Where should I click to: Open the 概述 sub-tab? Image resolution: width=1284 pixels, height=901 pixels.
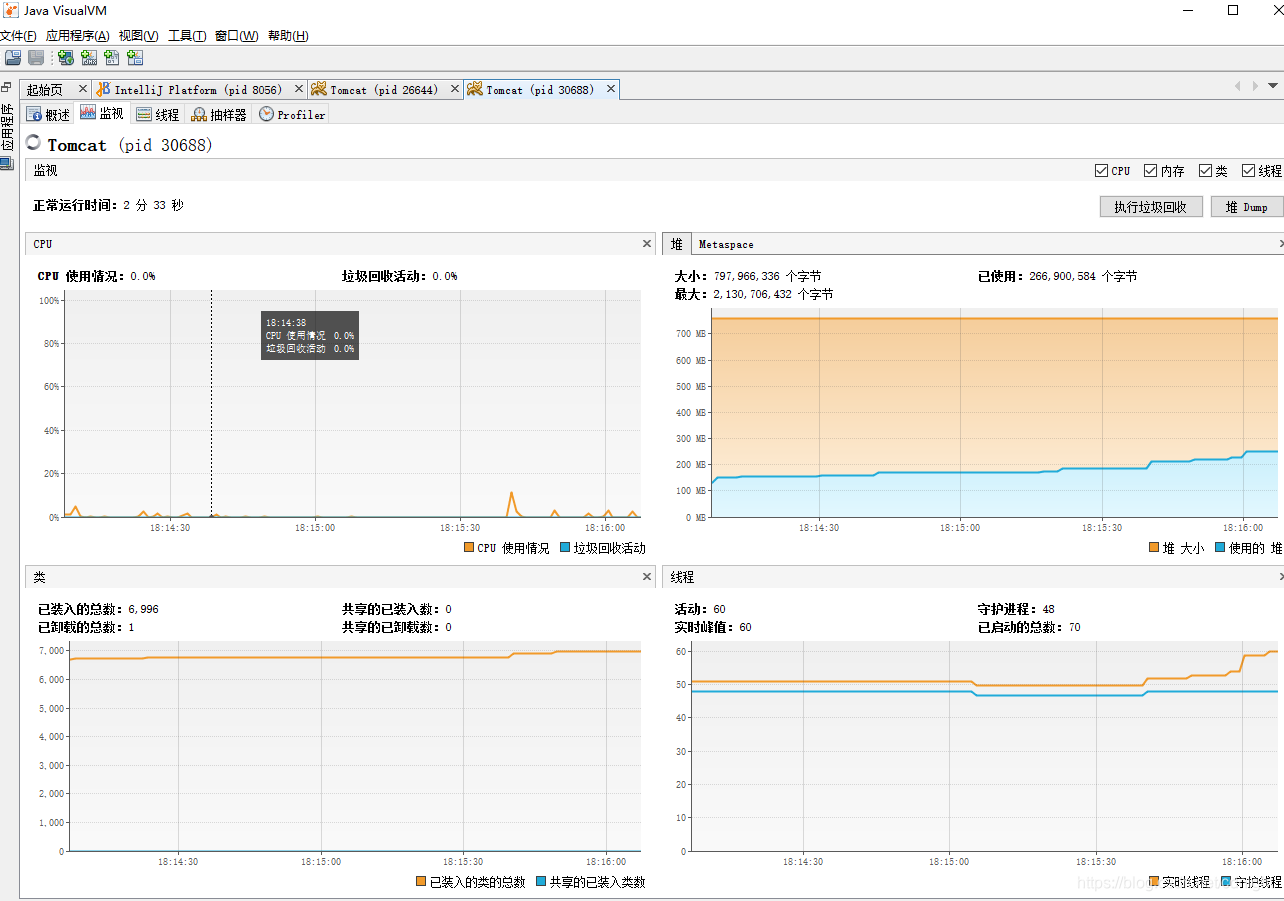(48, 115)
